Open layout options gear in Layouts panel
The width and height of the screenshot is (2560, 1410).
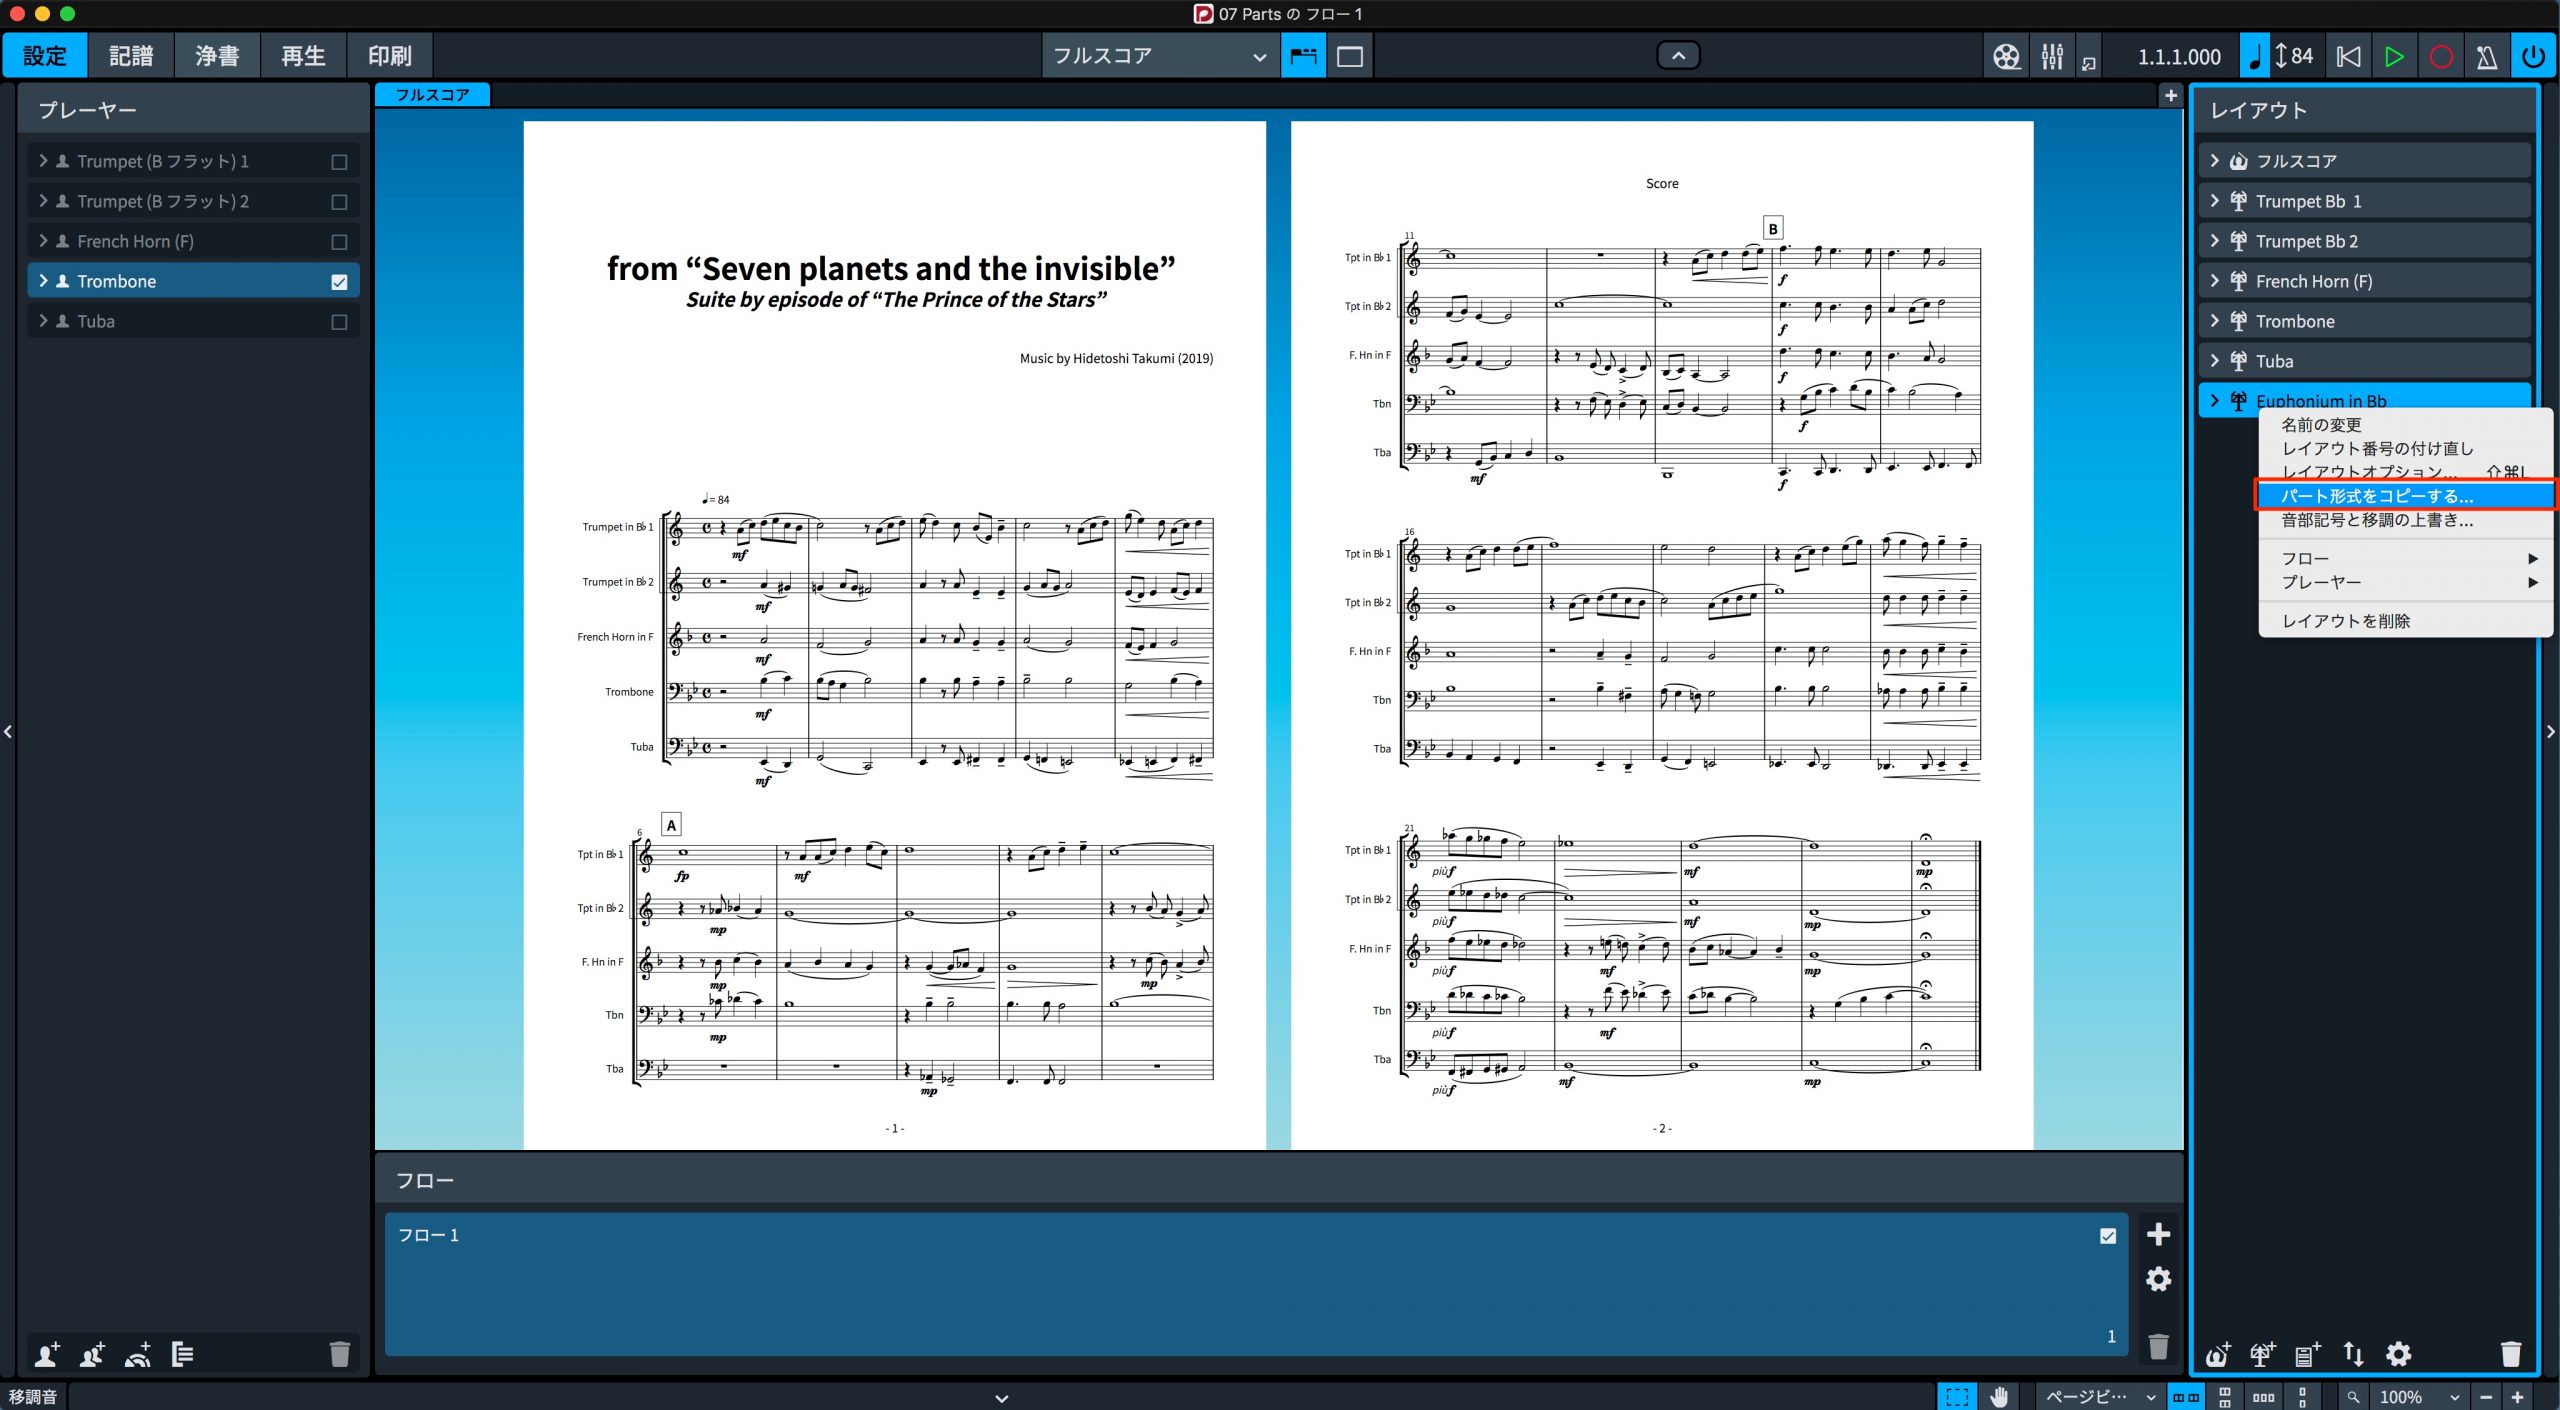(x=2398, y=1354)
